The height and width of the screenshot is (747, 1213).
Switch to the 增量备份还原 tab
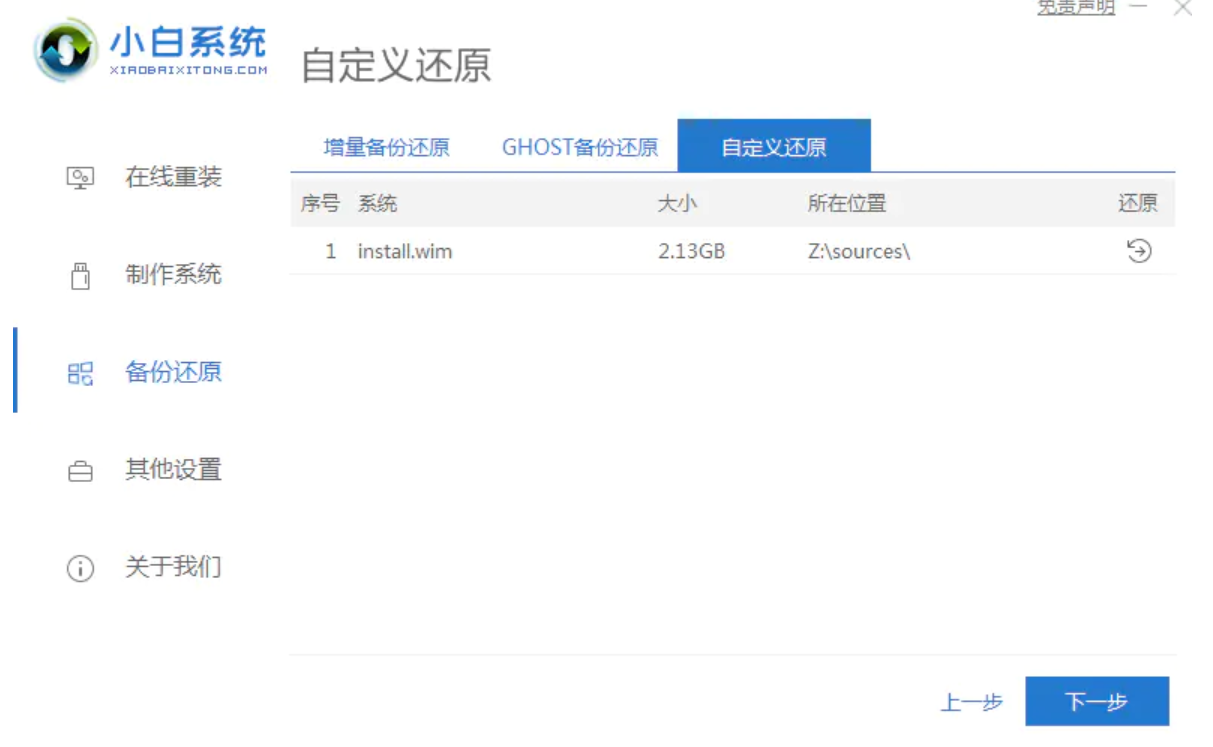point(386,148)
